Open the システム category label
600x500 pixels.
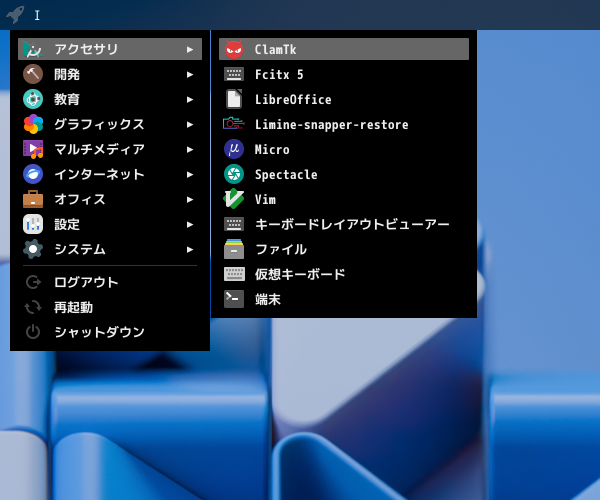pyautogui.click(x=80, y=249)
